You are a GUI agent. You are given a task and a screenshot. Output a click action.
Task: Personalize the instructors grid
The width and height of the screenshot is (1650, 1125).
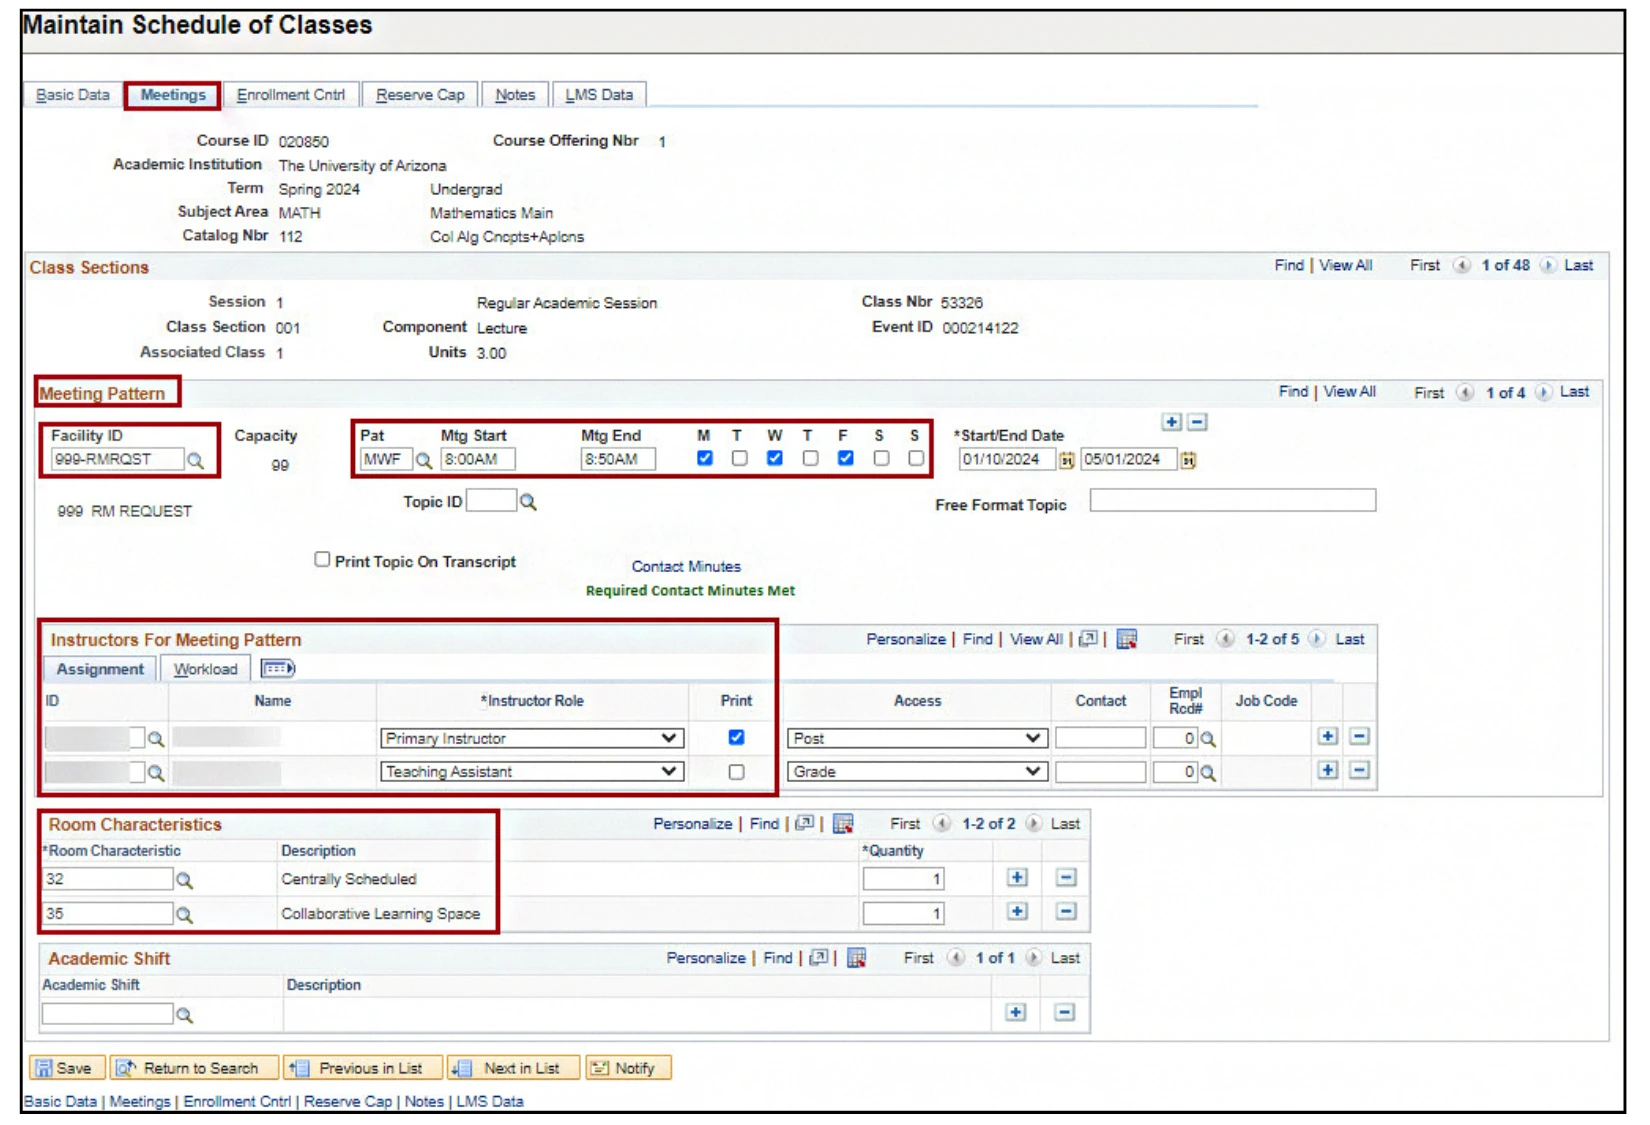pos(906,639)
